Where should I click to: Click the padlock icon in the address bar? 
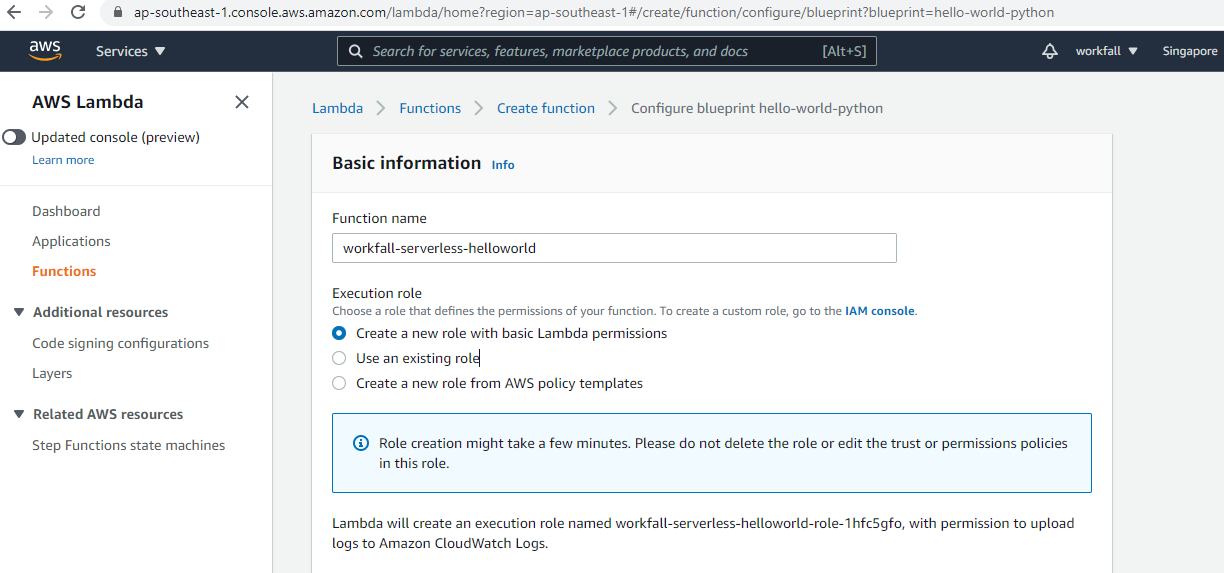[118, 13]
